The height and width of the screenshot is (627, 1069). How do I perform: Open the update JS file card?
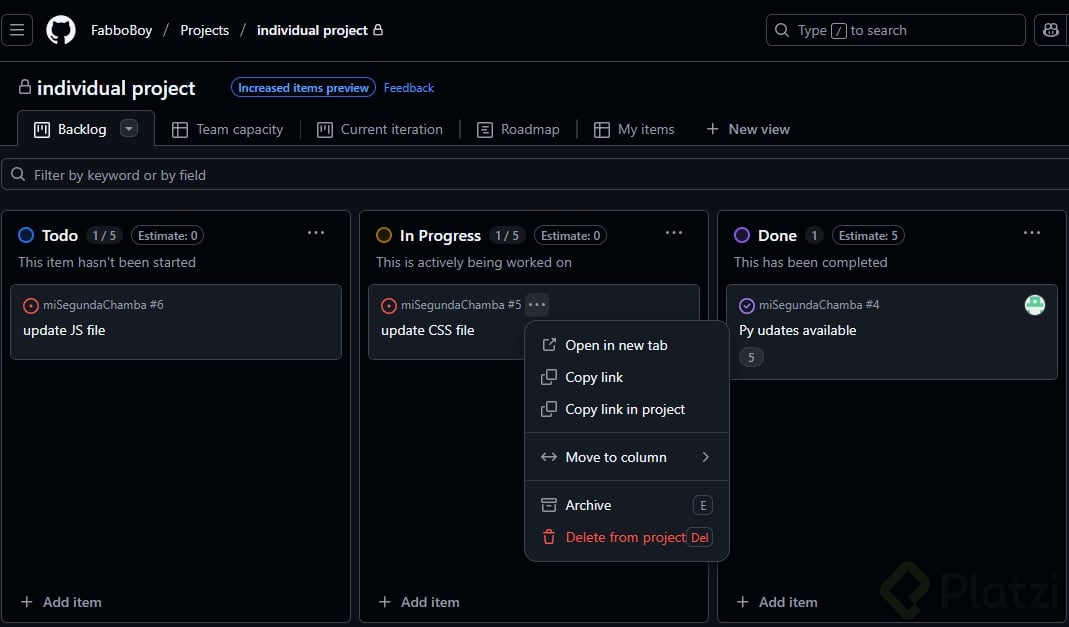pyautogui.click(x=64, y=330)
